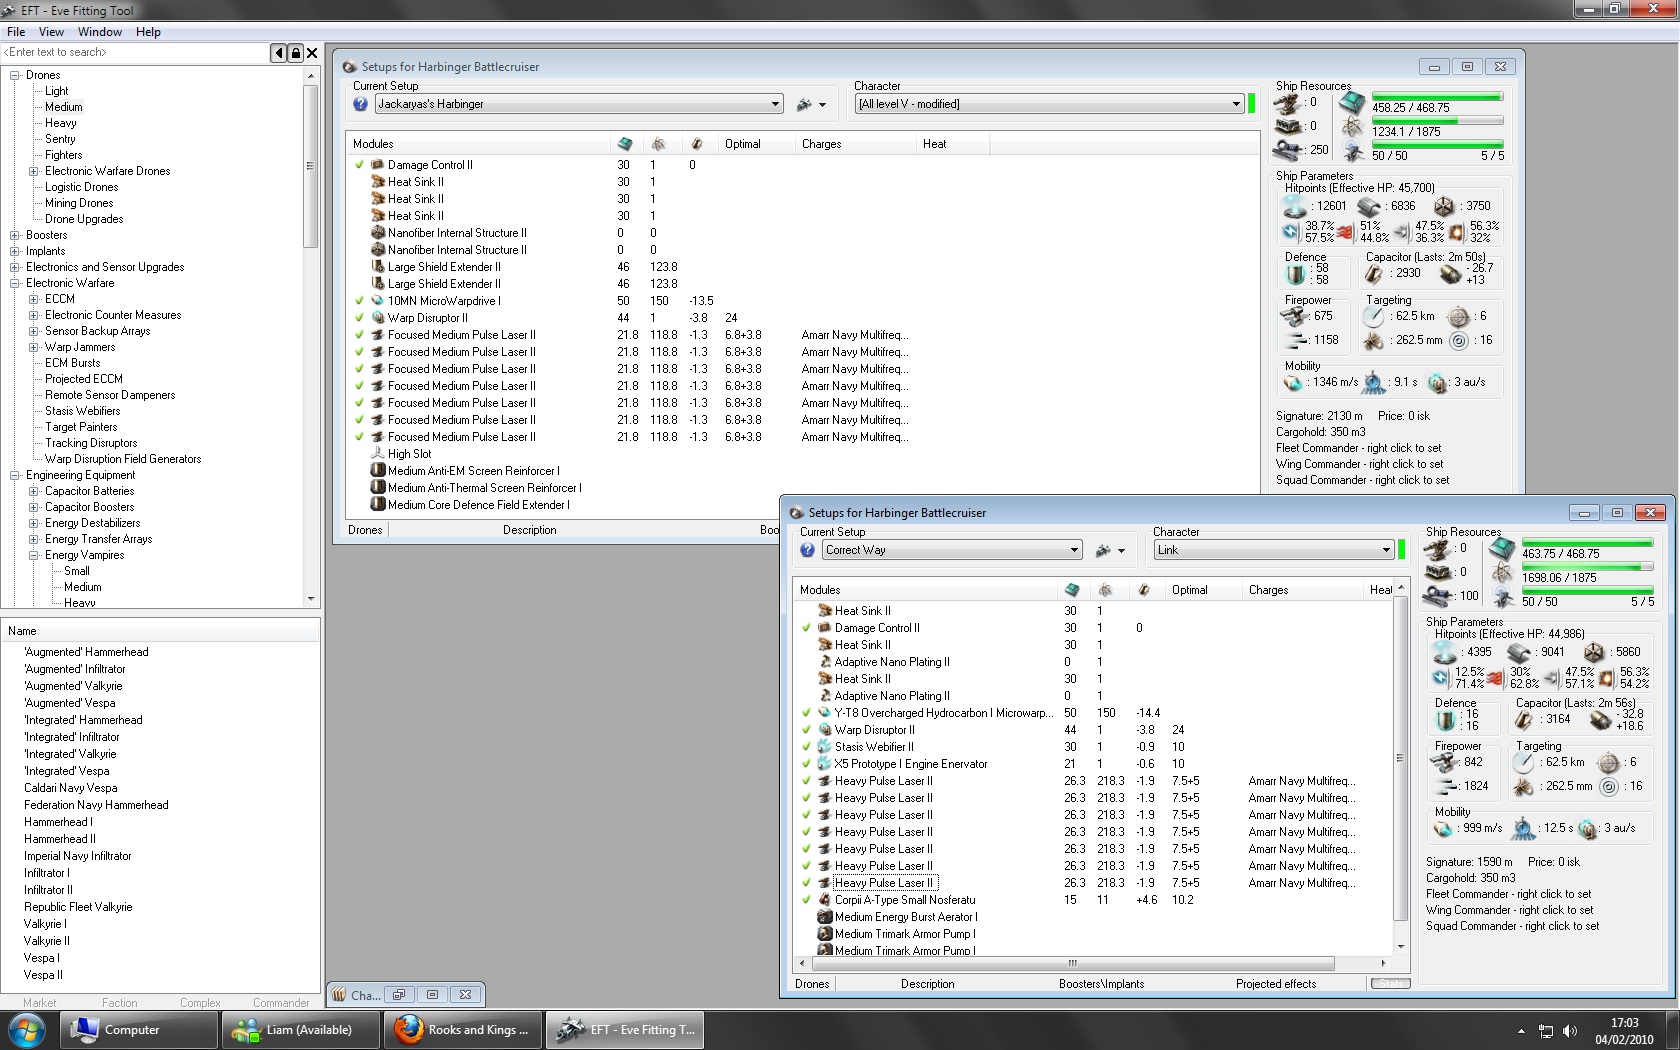The width and height of the screenshot is (1680, 1050).
Task: Clear the search with the X icon
Action: [312, 53]
